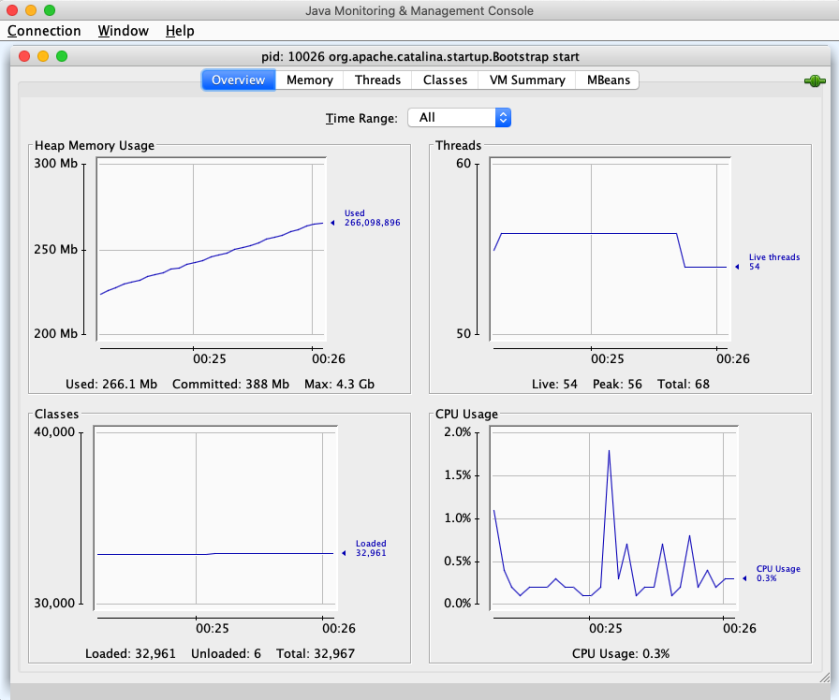Switch to the Threads tab
The height and width of the screenshot is (700, 839).
pos(377,80)
